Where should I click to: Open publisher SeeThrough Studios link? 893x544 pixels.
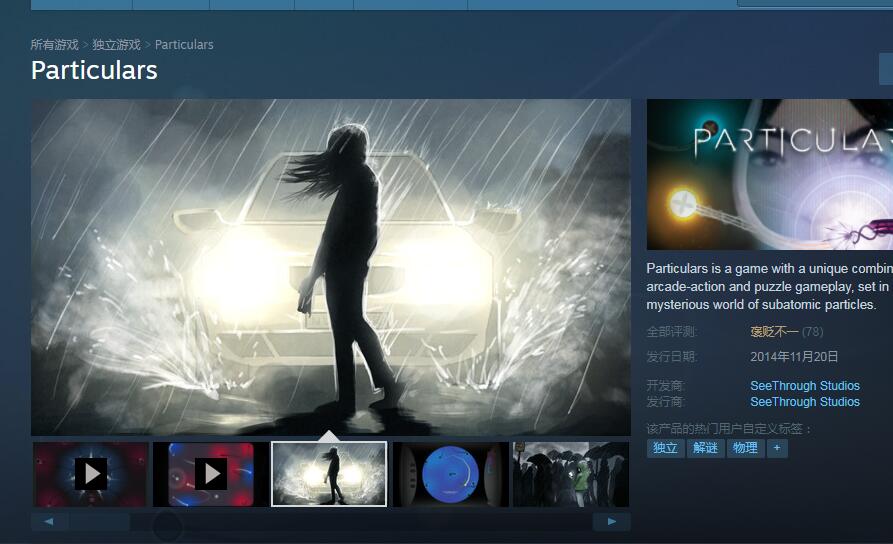pyautogui.click(x=805, y=402)
